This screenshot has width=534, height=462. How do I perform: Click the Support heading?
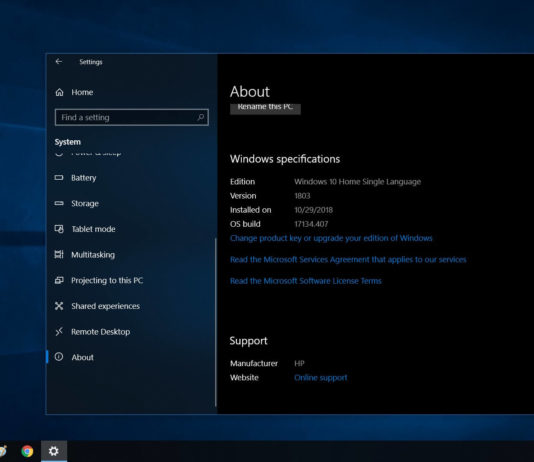[249, 341]
